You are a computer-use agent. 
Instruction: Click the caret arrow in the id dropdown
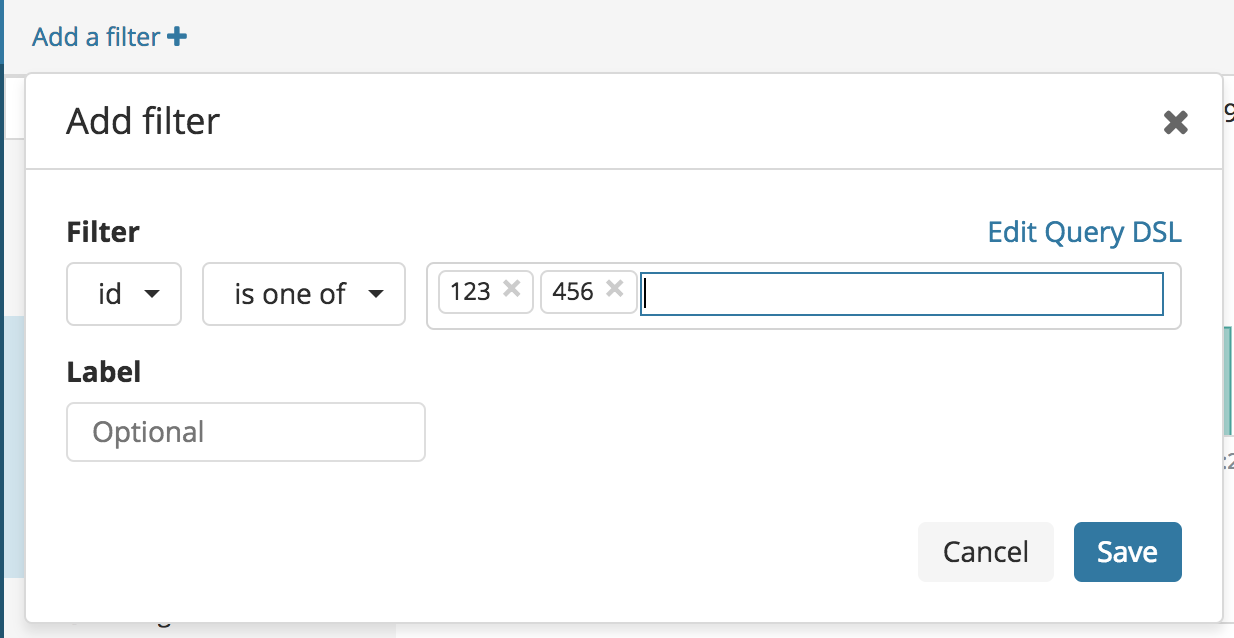coord(152,294)
